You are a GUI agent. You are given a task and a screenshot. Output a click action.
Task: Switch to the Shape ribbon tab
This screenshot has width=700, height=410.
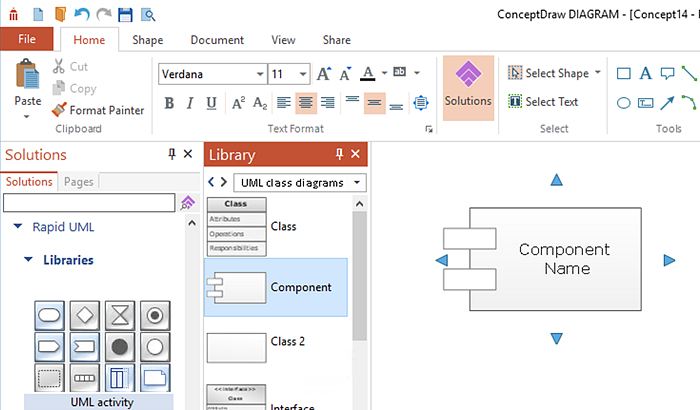[x=148, y=40]
